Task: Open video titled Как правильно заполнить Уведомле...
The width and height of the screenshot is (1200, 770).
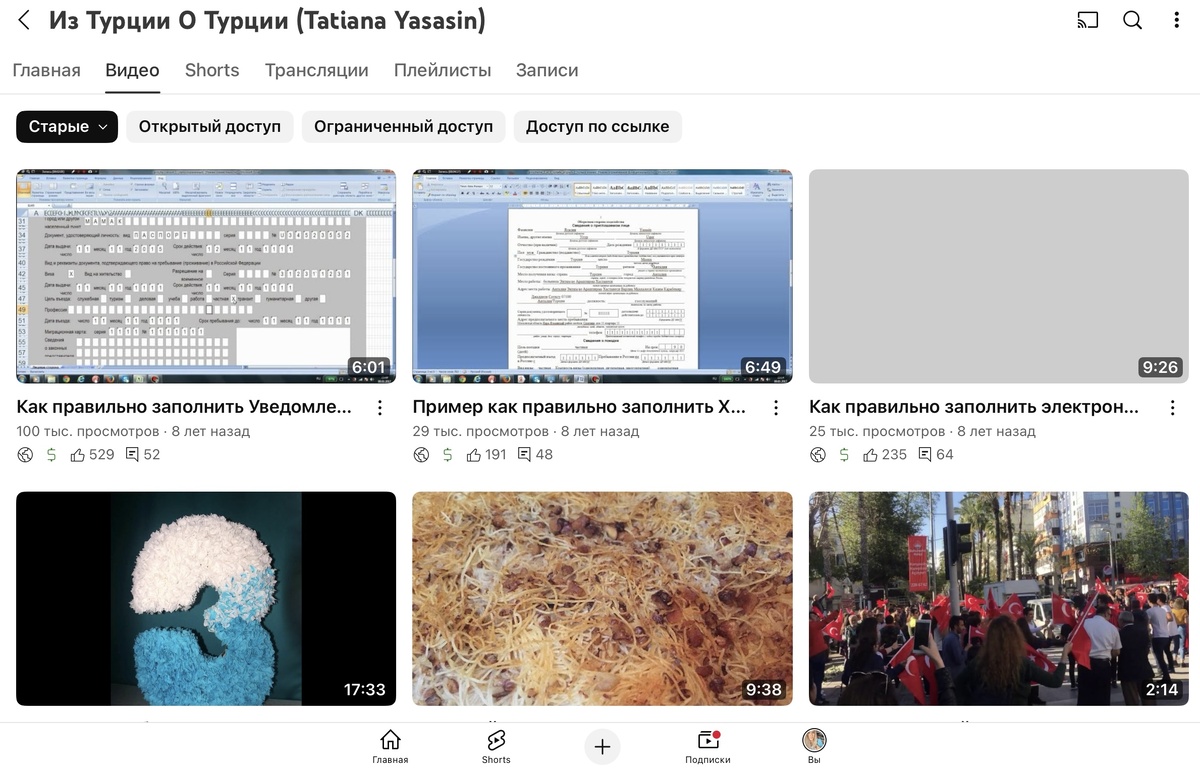Action: click(x=185, y=407)
